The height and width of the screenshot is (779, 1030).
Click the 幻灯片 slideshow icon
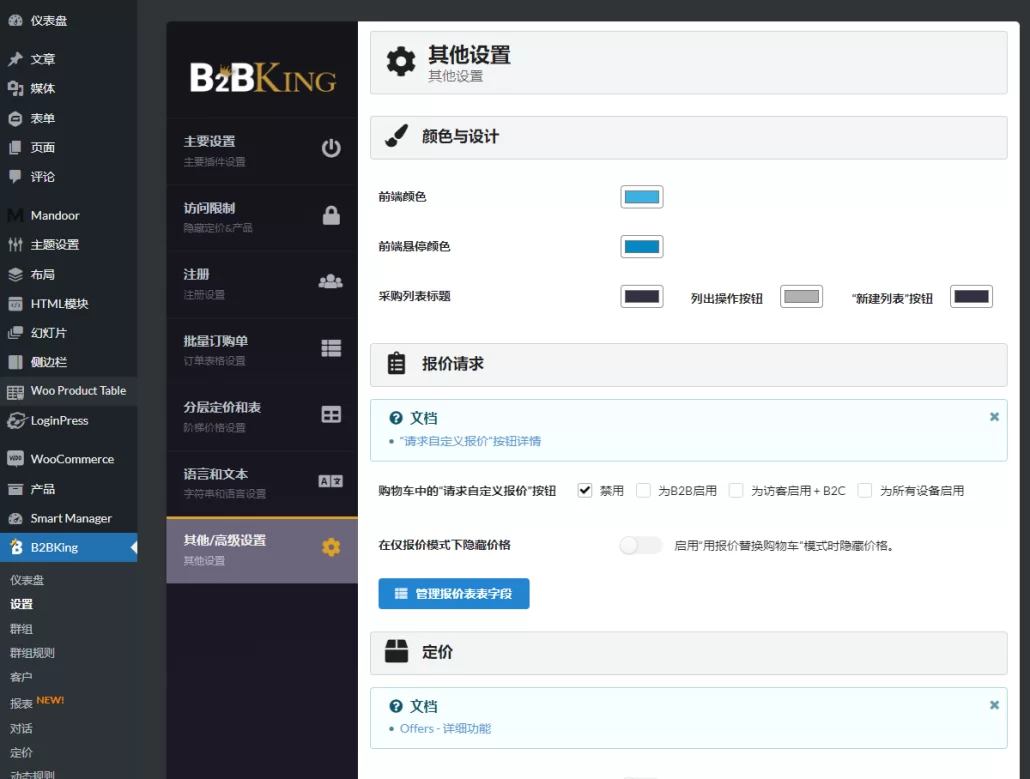tap(15, 332)
